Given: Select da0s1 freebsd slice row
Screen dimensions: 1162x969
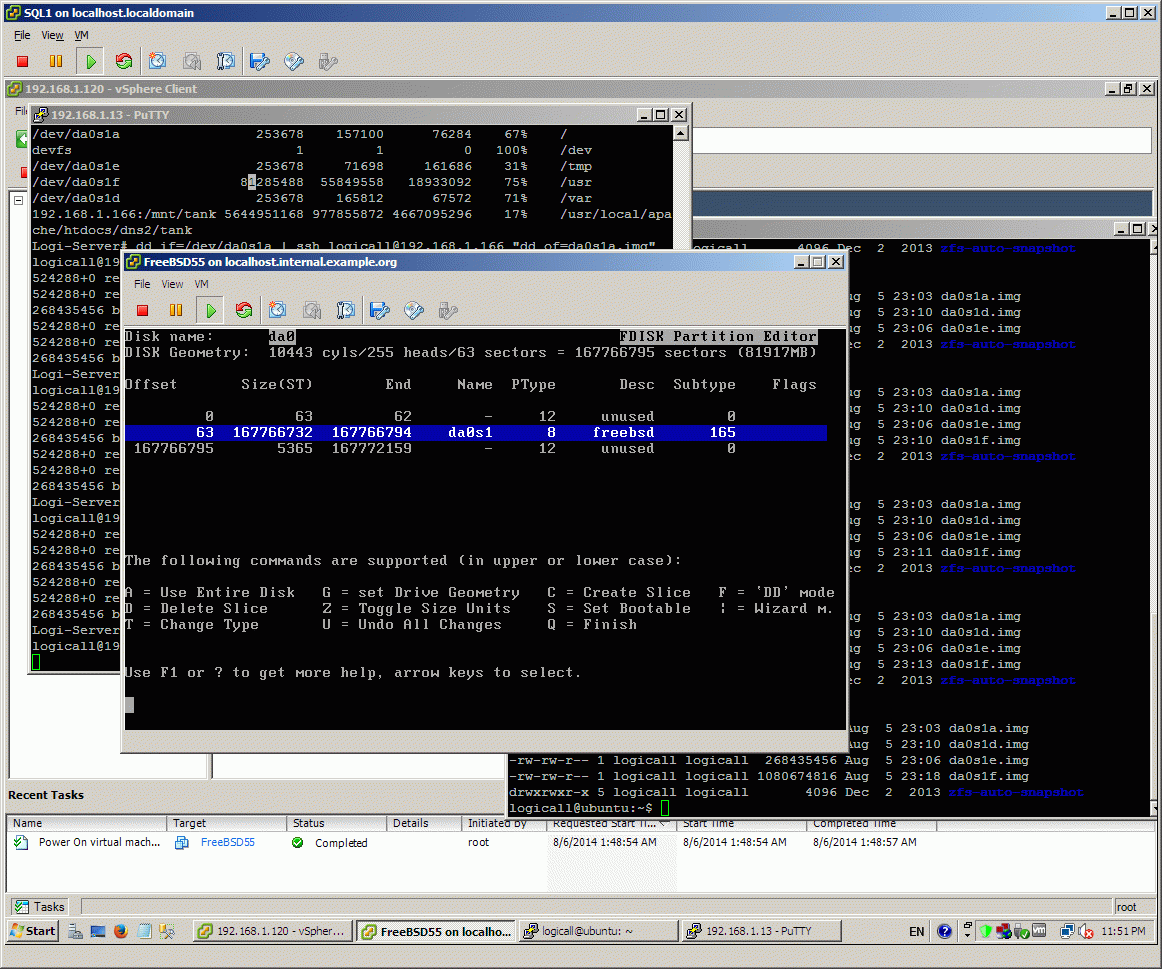Looking at the screenshot, I should tap(475, 433).
